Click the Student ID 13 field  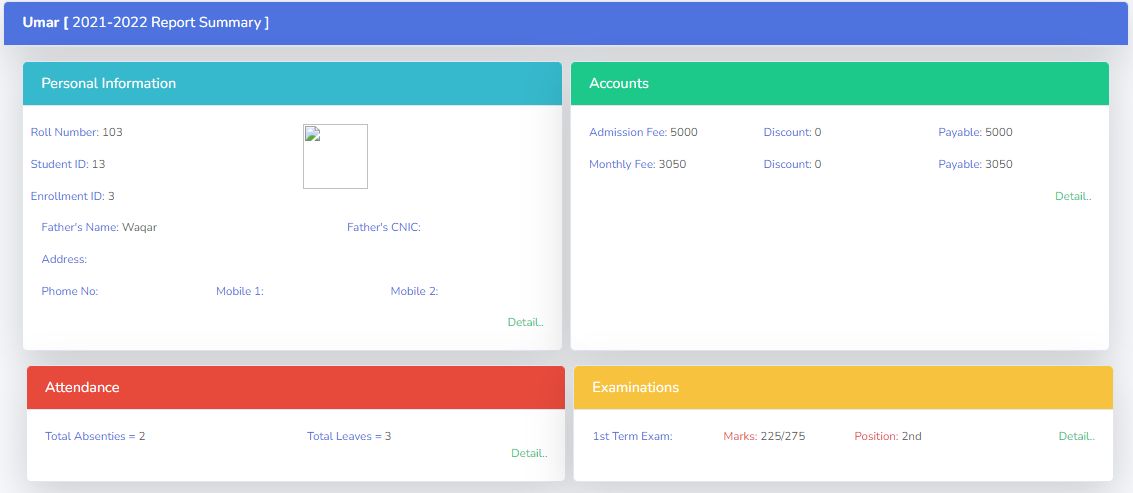pos(68,164)
